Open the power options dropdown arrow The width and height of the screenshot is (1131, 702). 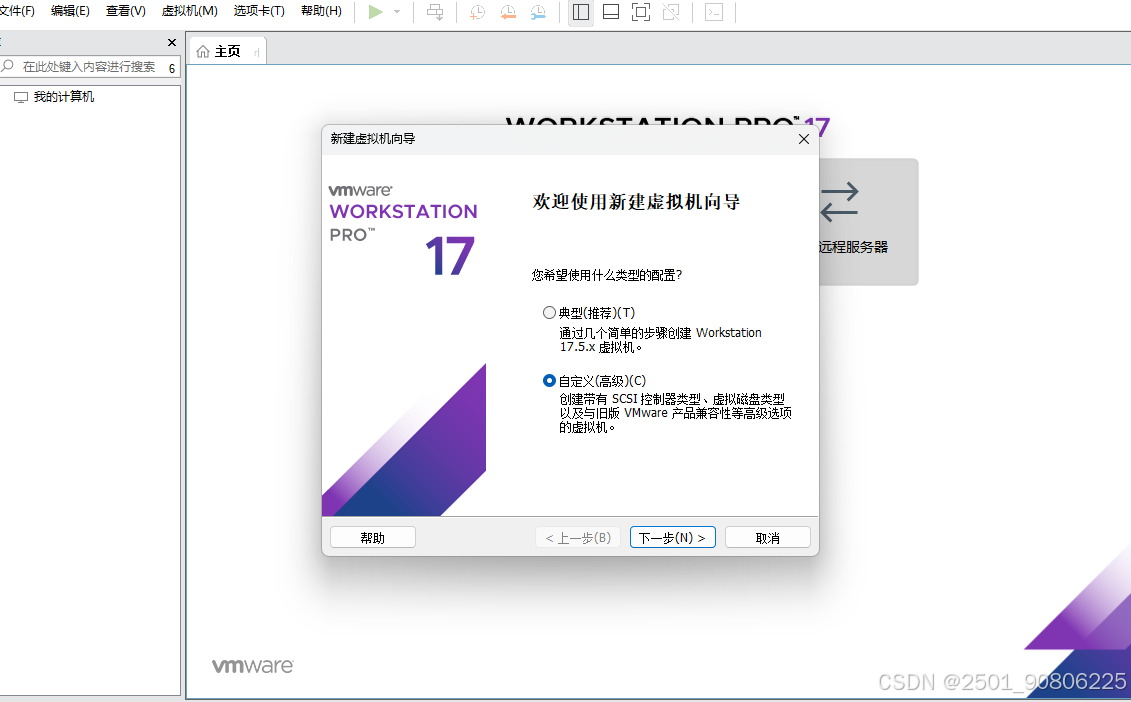(x=397, y=12)
